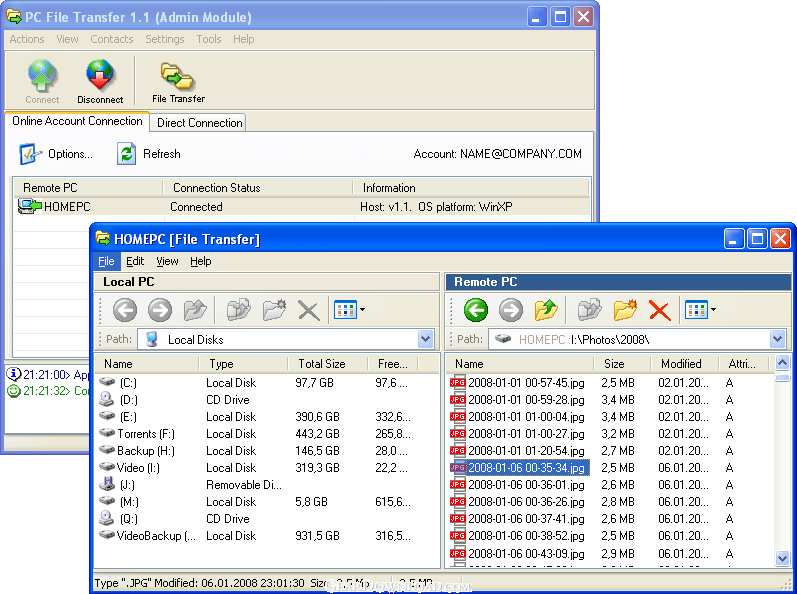Sort local list by Total Size column
The height and width of the screenshot is (594, 797).
pyautogui.click(x=327, y=364)
